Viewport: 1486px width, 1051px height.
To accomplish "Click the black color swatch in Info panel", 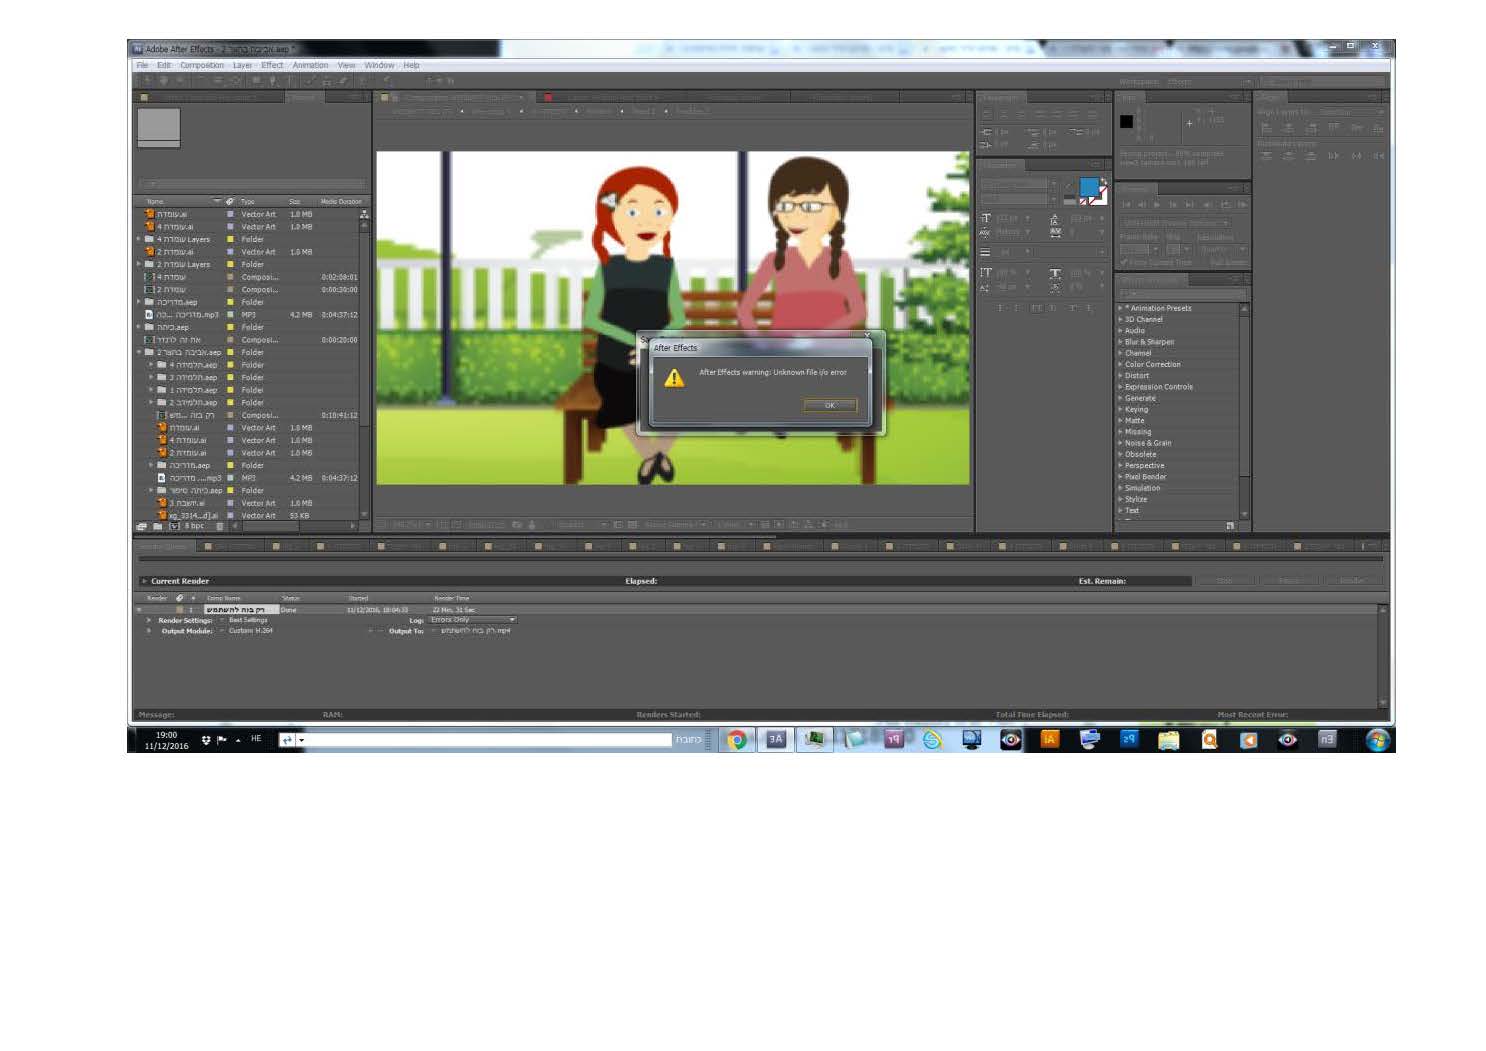I will pyautogui.click(x=1127, y=122).
